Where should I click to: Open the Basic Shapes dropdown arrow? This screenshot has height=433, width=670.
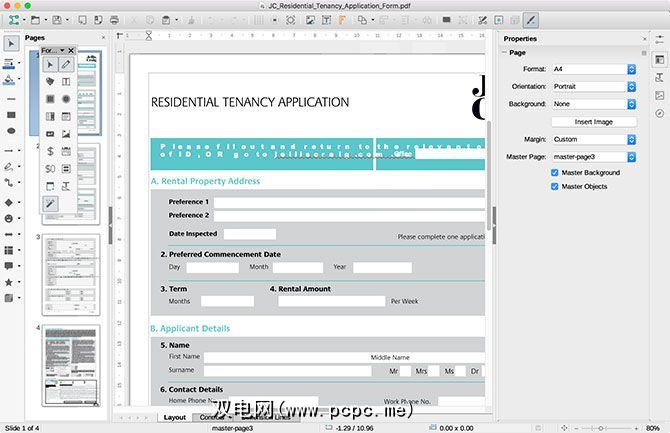click(x=20, y=202)
